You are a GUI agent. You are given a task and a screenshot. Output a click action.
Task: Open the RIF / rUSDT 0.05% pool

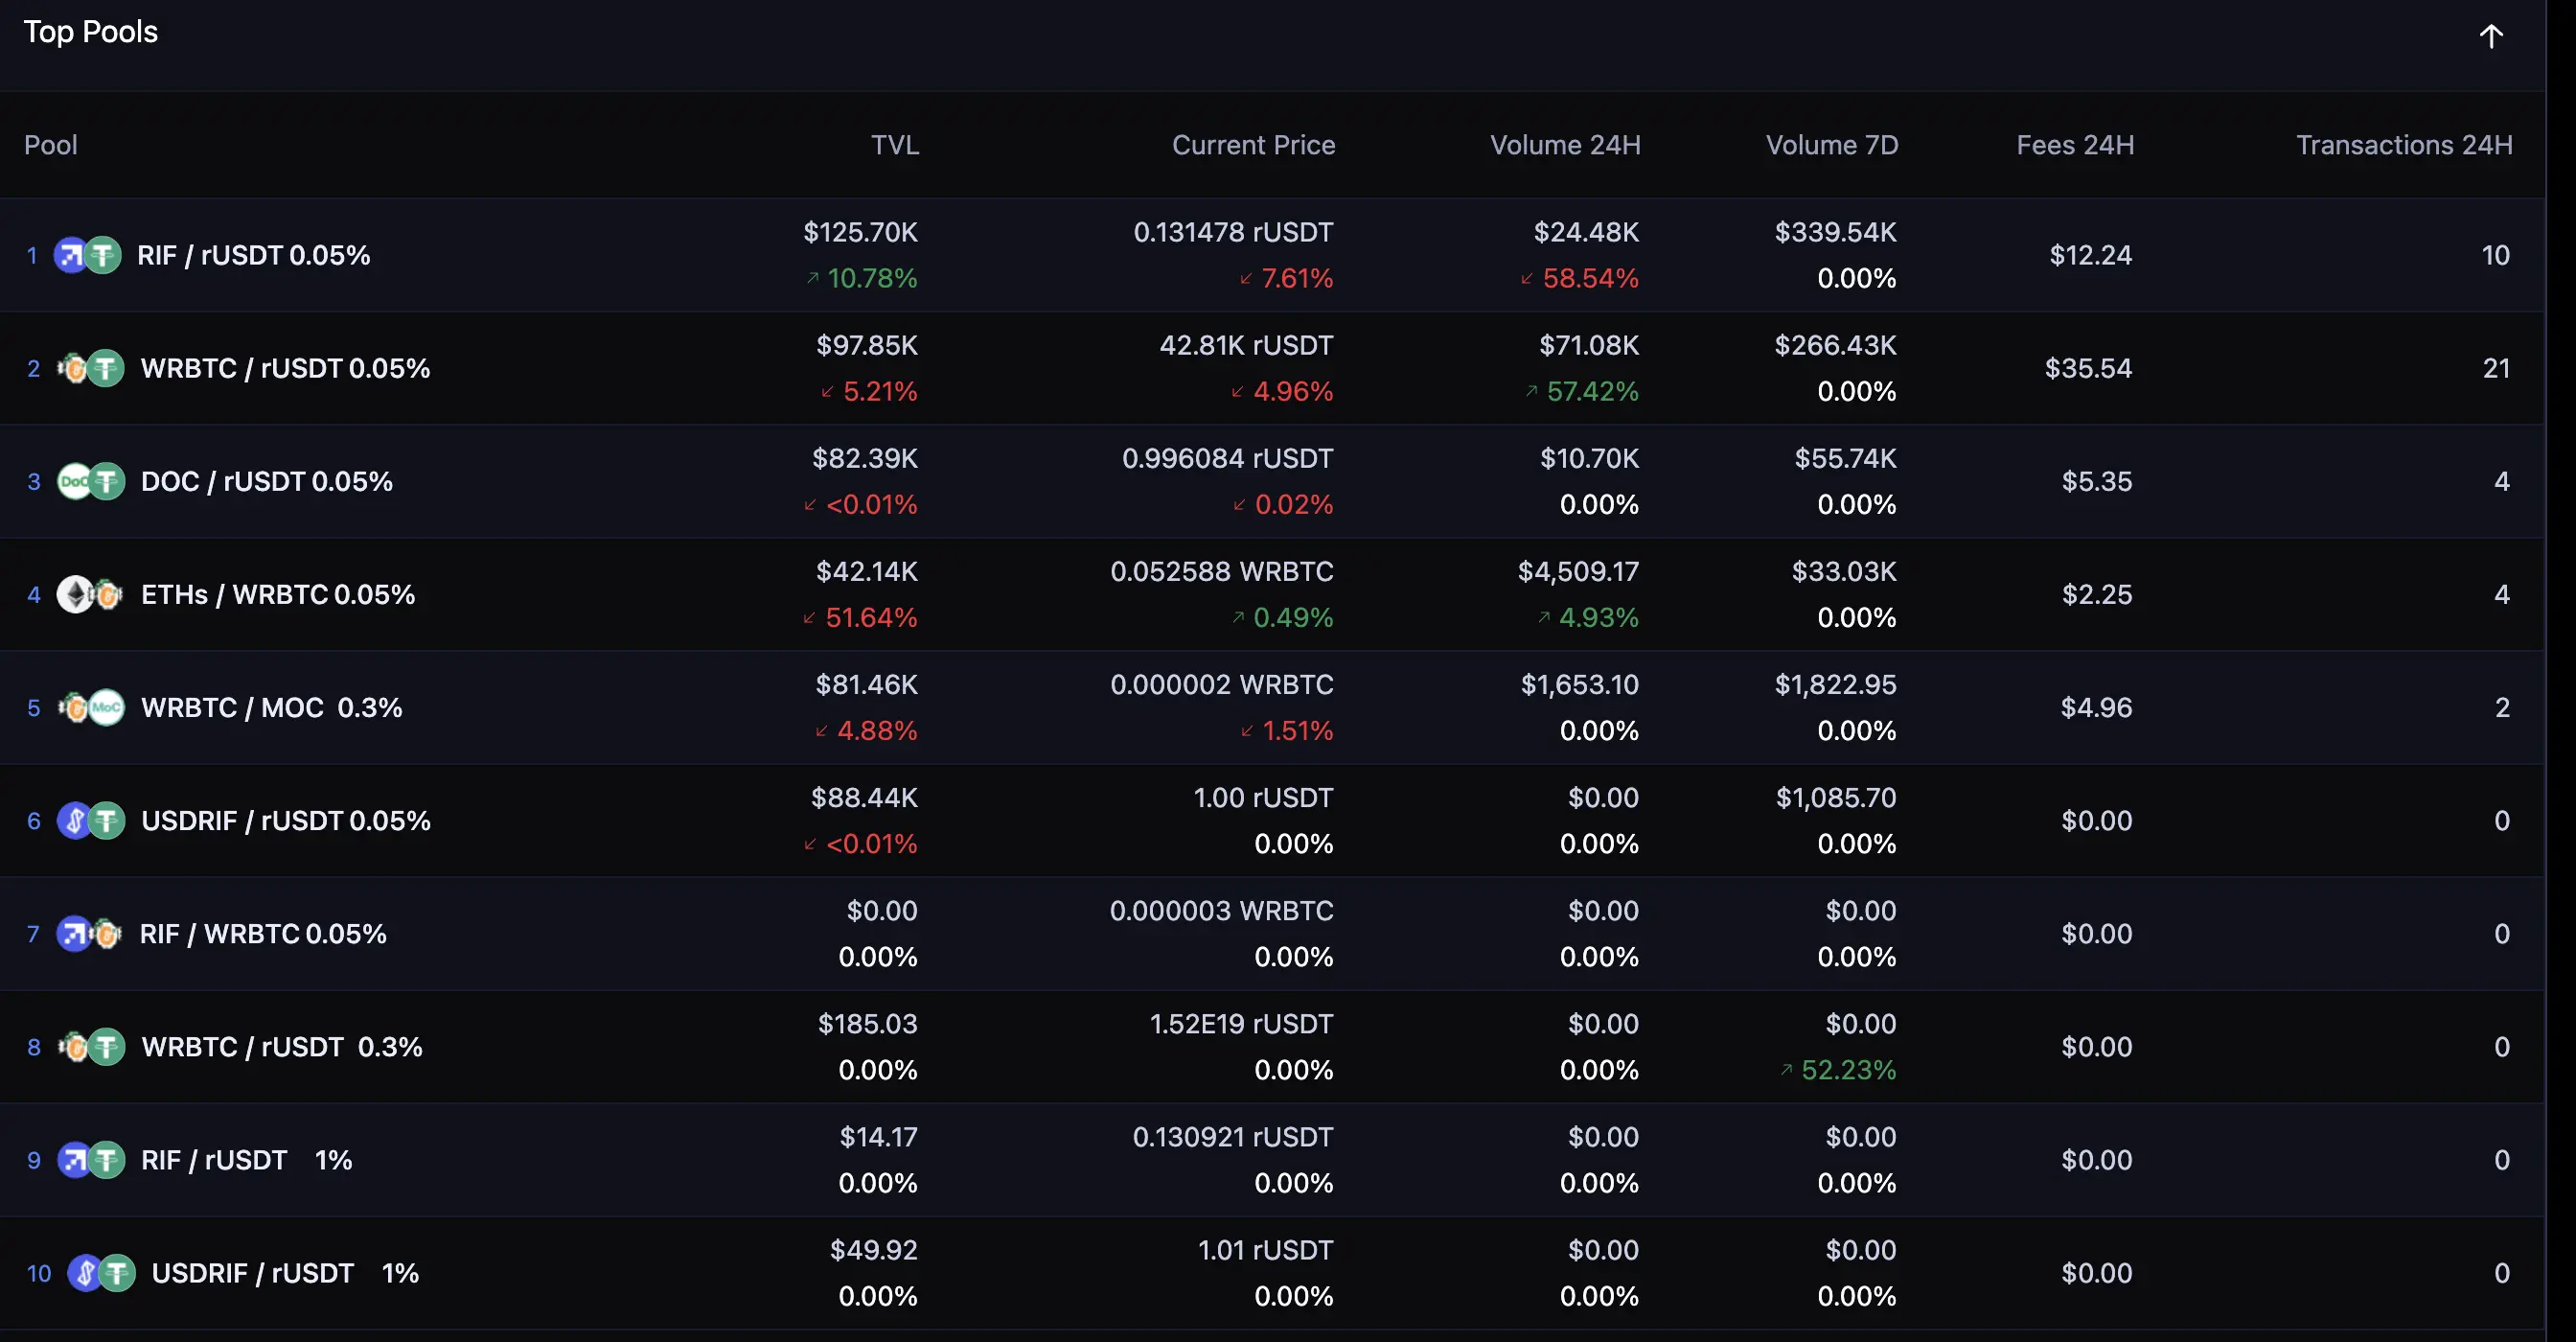click(x=253, y=255)
